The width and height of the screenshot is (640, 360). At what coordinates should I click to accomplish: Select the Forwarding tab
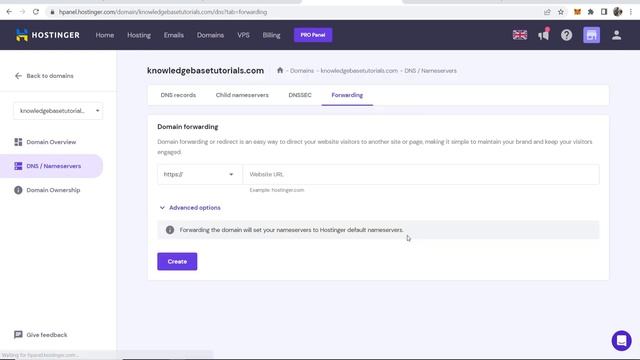347,95
